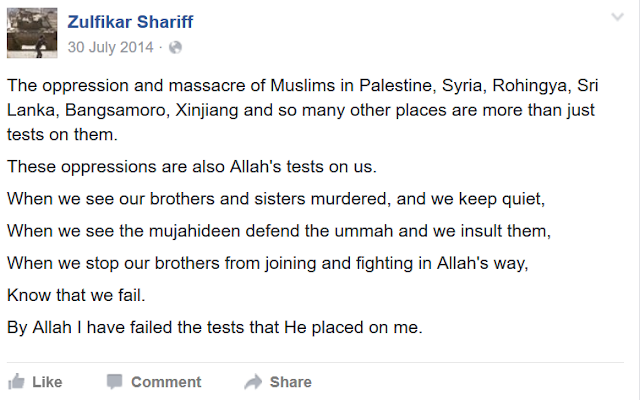
Task: Open the Zulfikar Shariff profile name link
Action: pyautogui.click(x=130, y=22)
